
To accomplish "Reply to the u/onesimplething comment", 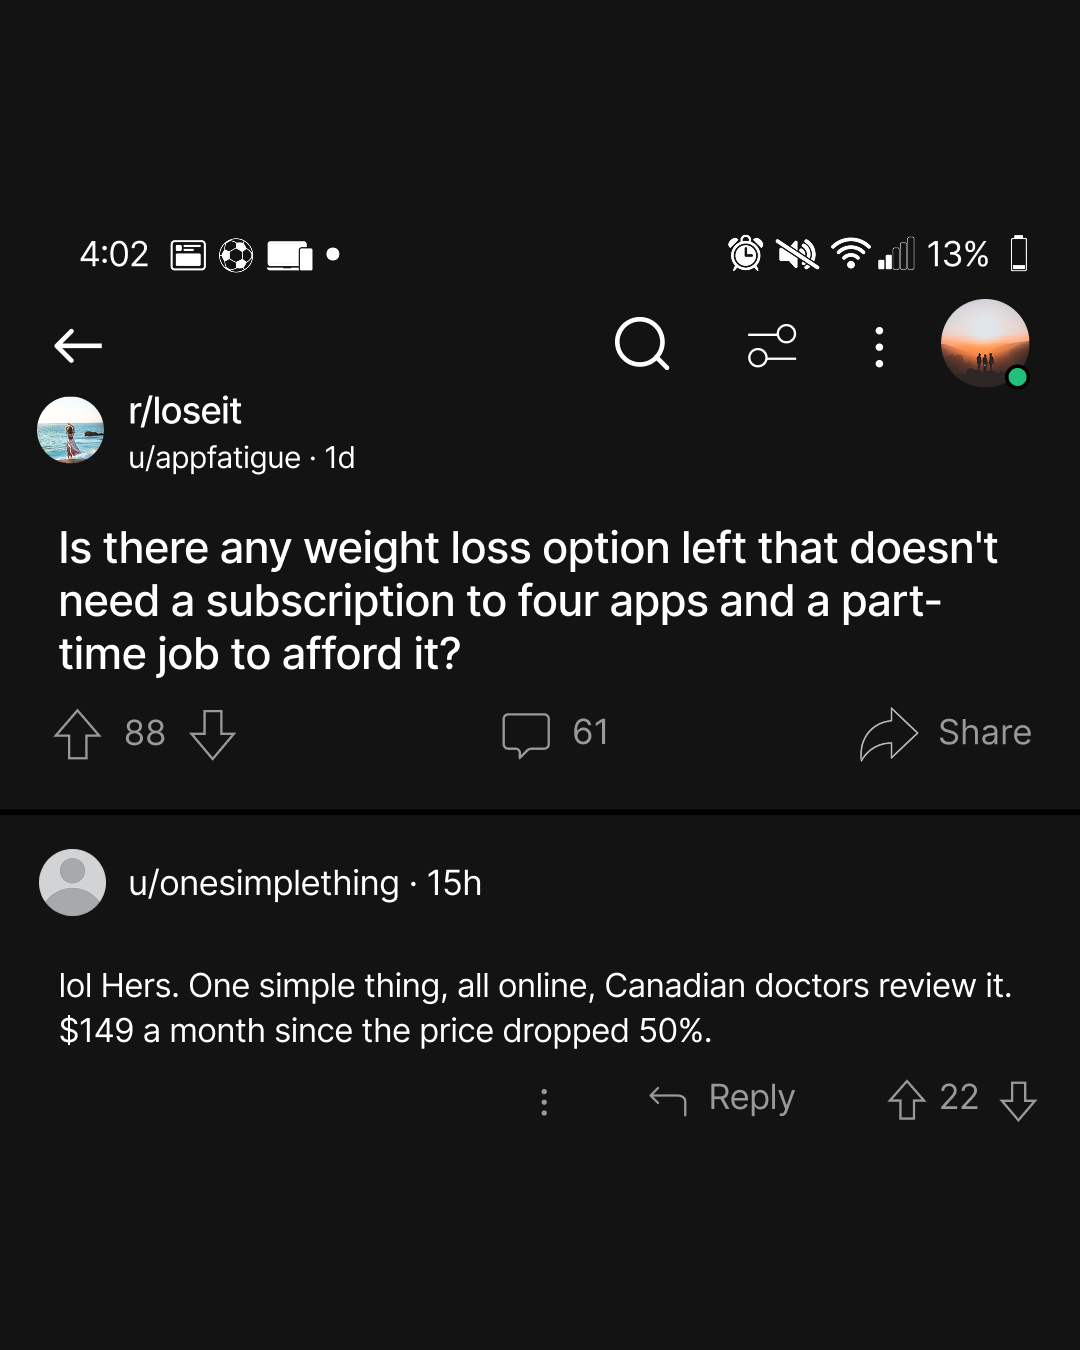I will click(x=722, y=1098).
